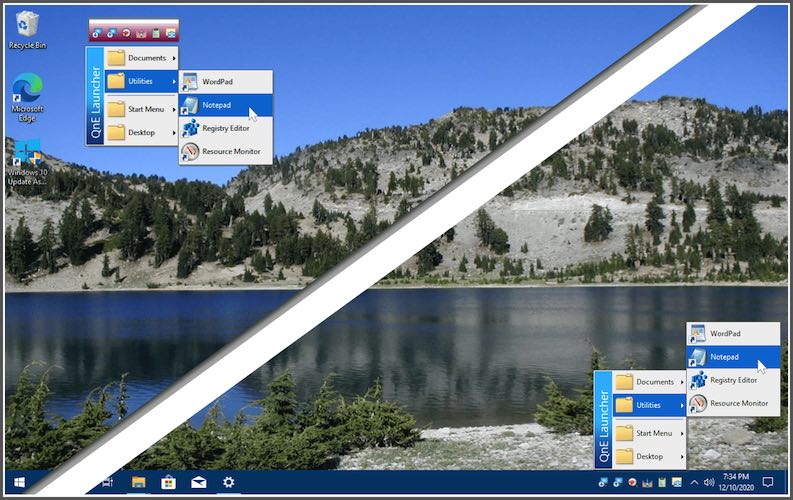Open Microsoft Store from the taskbar
793x500 pixels.
tap(168, 483)
